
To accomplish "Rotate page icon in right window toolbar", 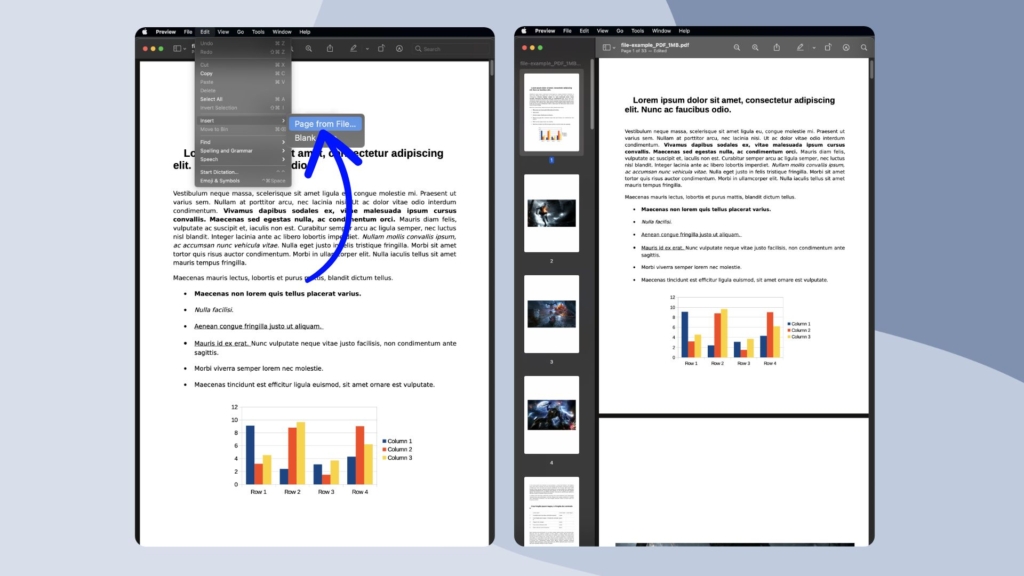I will (827, 47).
